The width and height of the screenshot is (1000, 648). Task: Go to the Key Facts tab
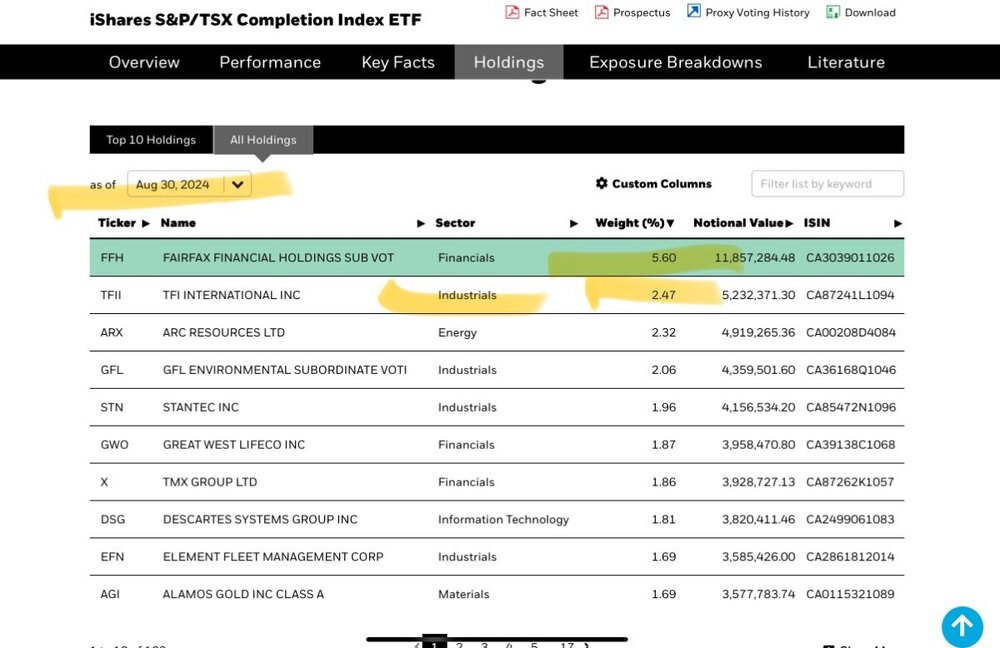(x=398, y=62)
